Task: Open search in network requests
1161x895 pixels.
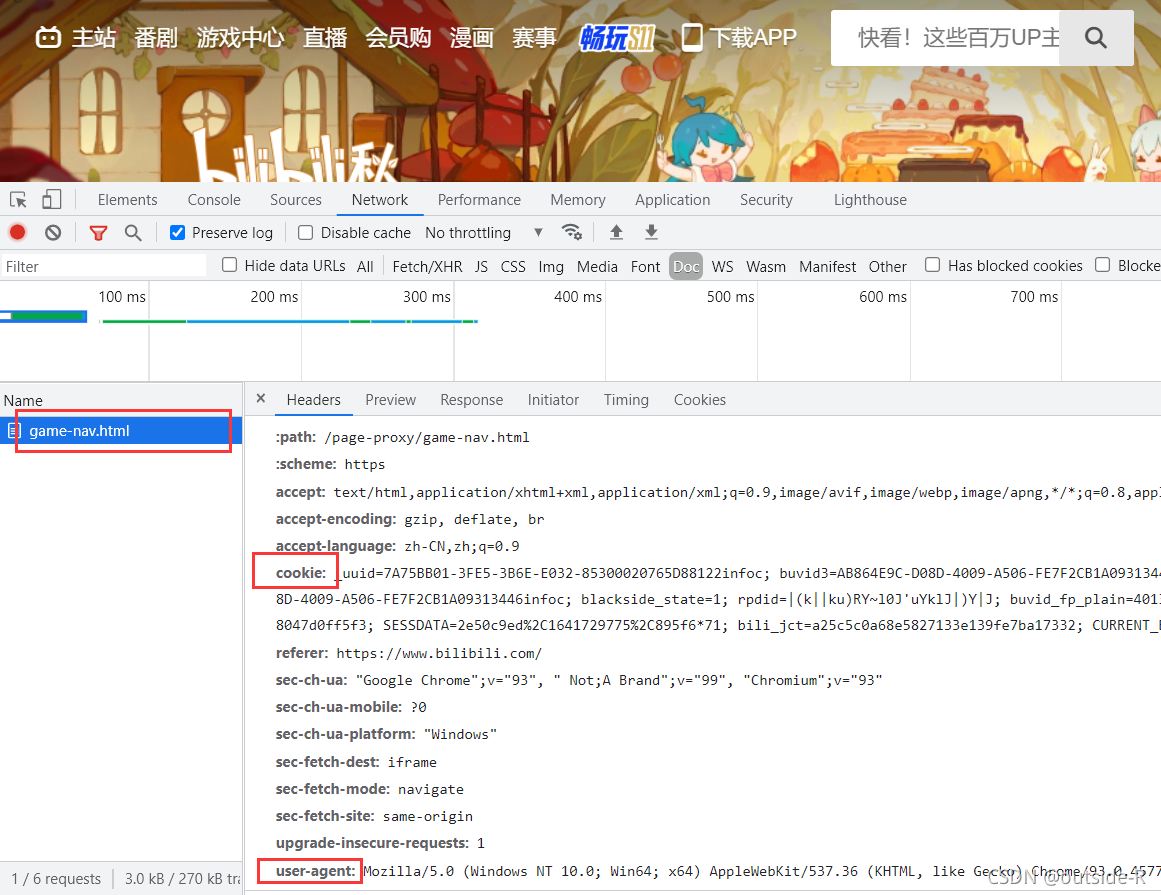Action: click(x=133, y=232)
